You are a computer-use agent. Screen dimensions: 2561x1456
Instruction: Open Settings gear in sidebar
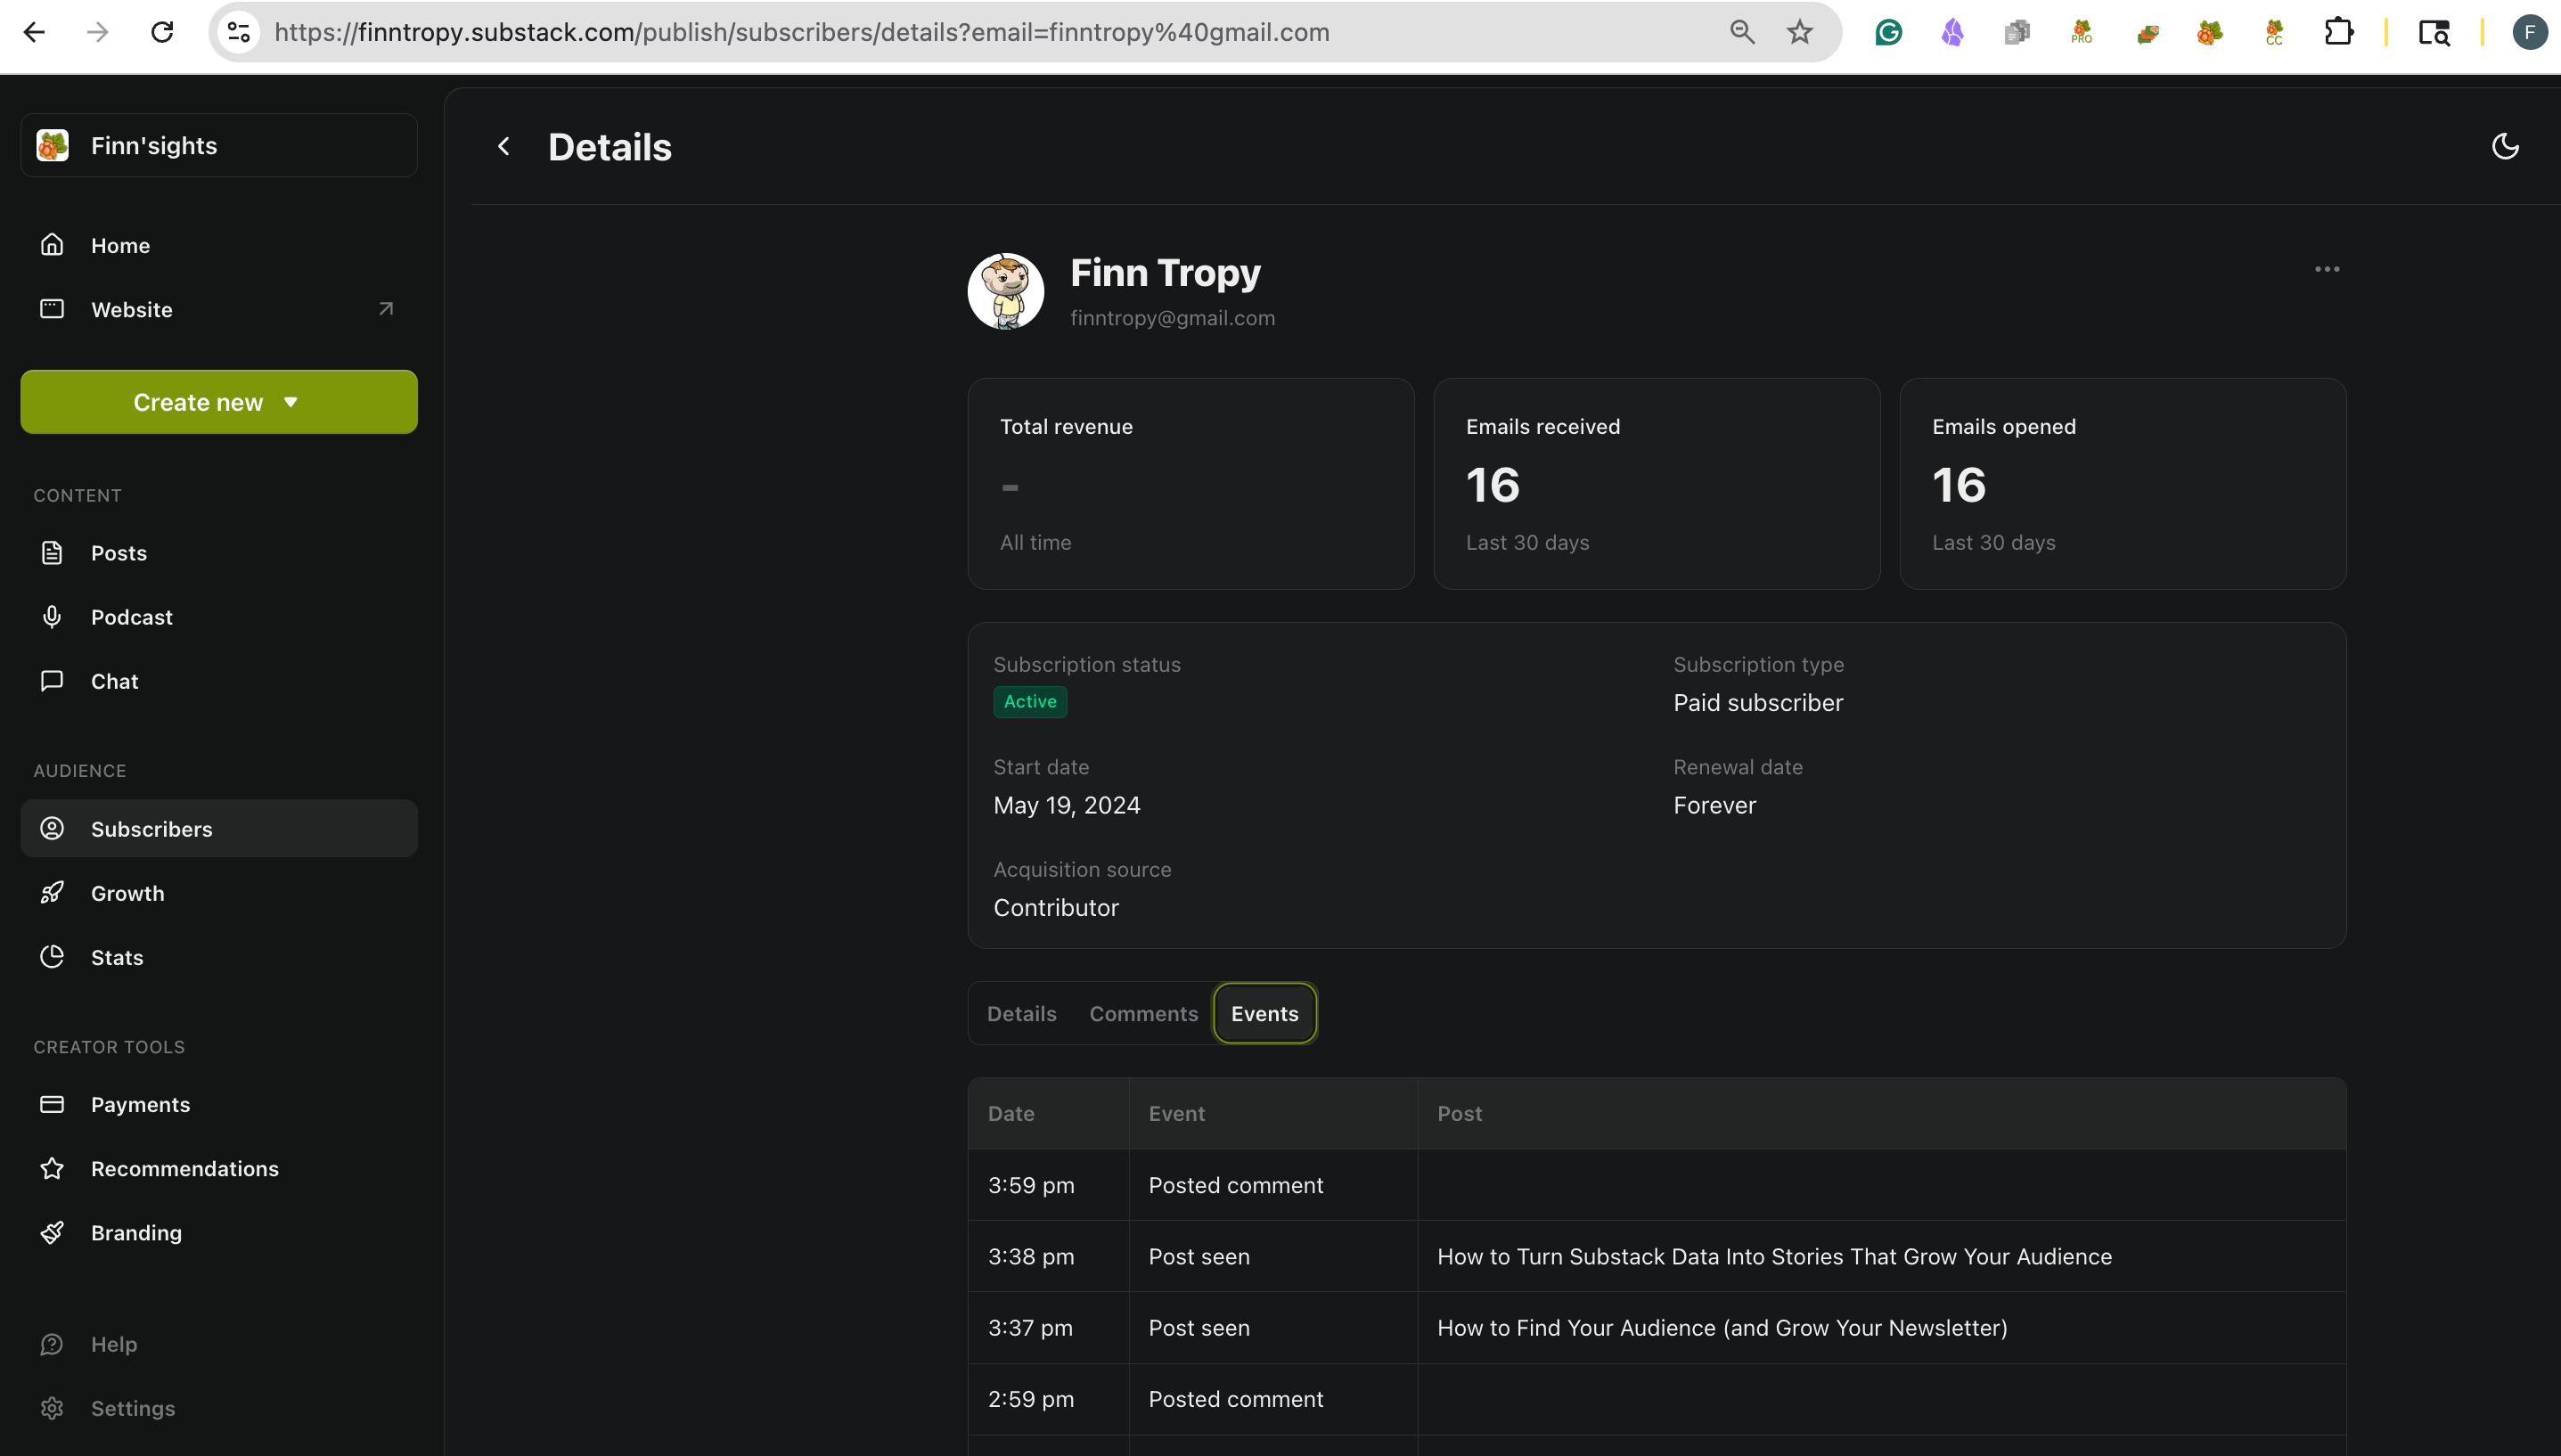coord(52,1408)
